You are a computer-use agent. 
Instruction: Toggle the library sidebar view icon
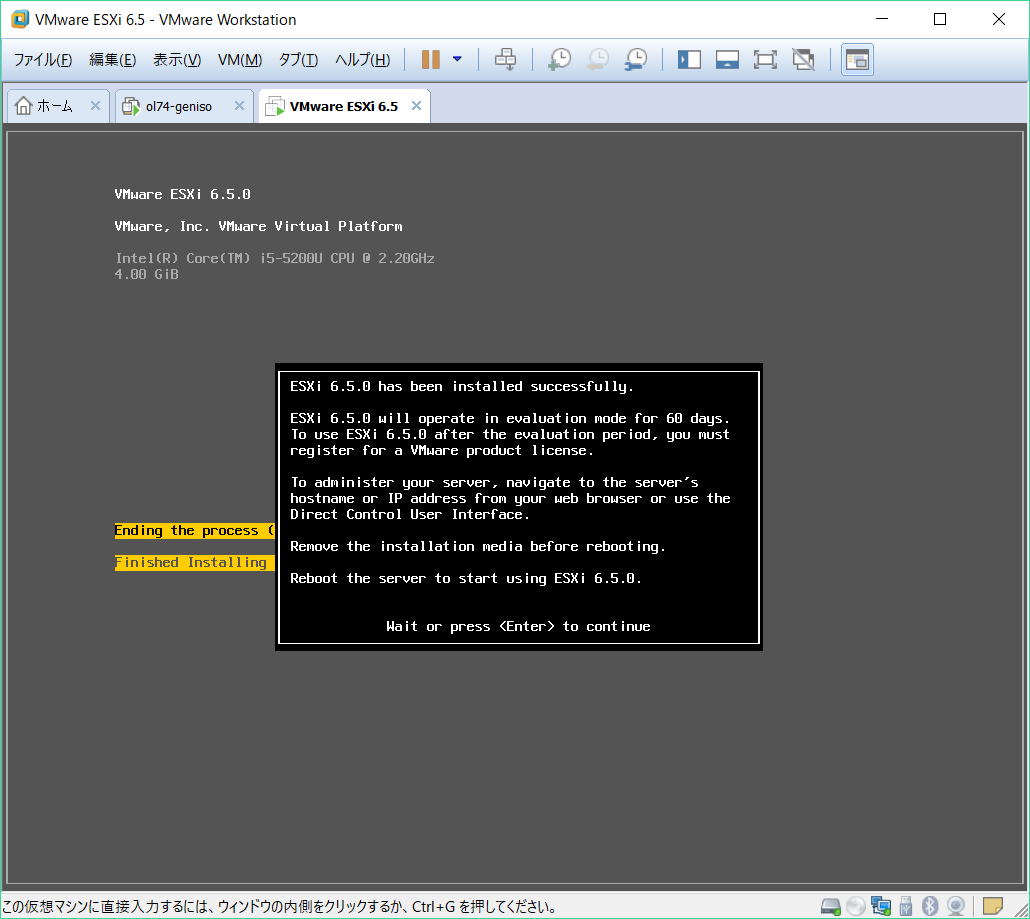coord(689,60)
